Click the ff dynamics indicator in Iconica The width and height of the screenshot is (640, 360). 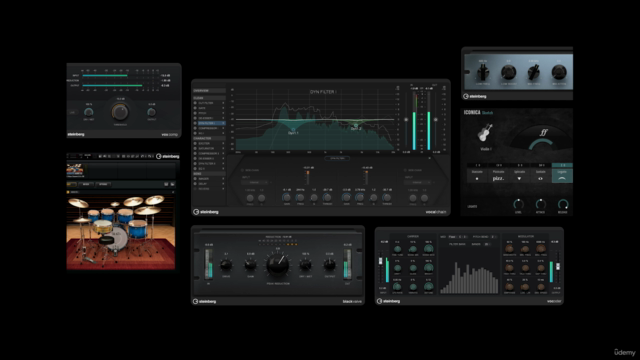[543, 132]
